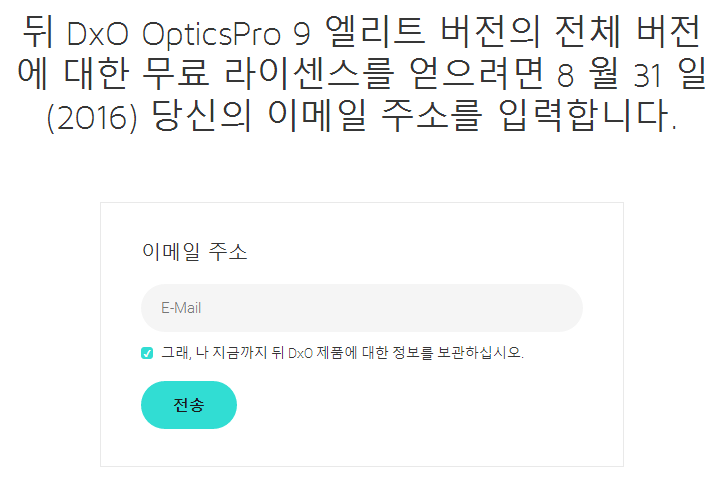Click the 전송 submit button
720x492 pixels.
pos(189,405)
